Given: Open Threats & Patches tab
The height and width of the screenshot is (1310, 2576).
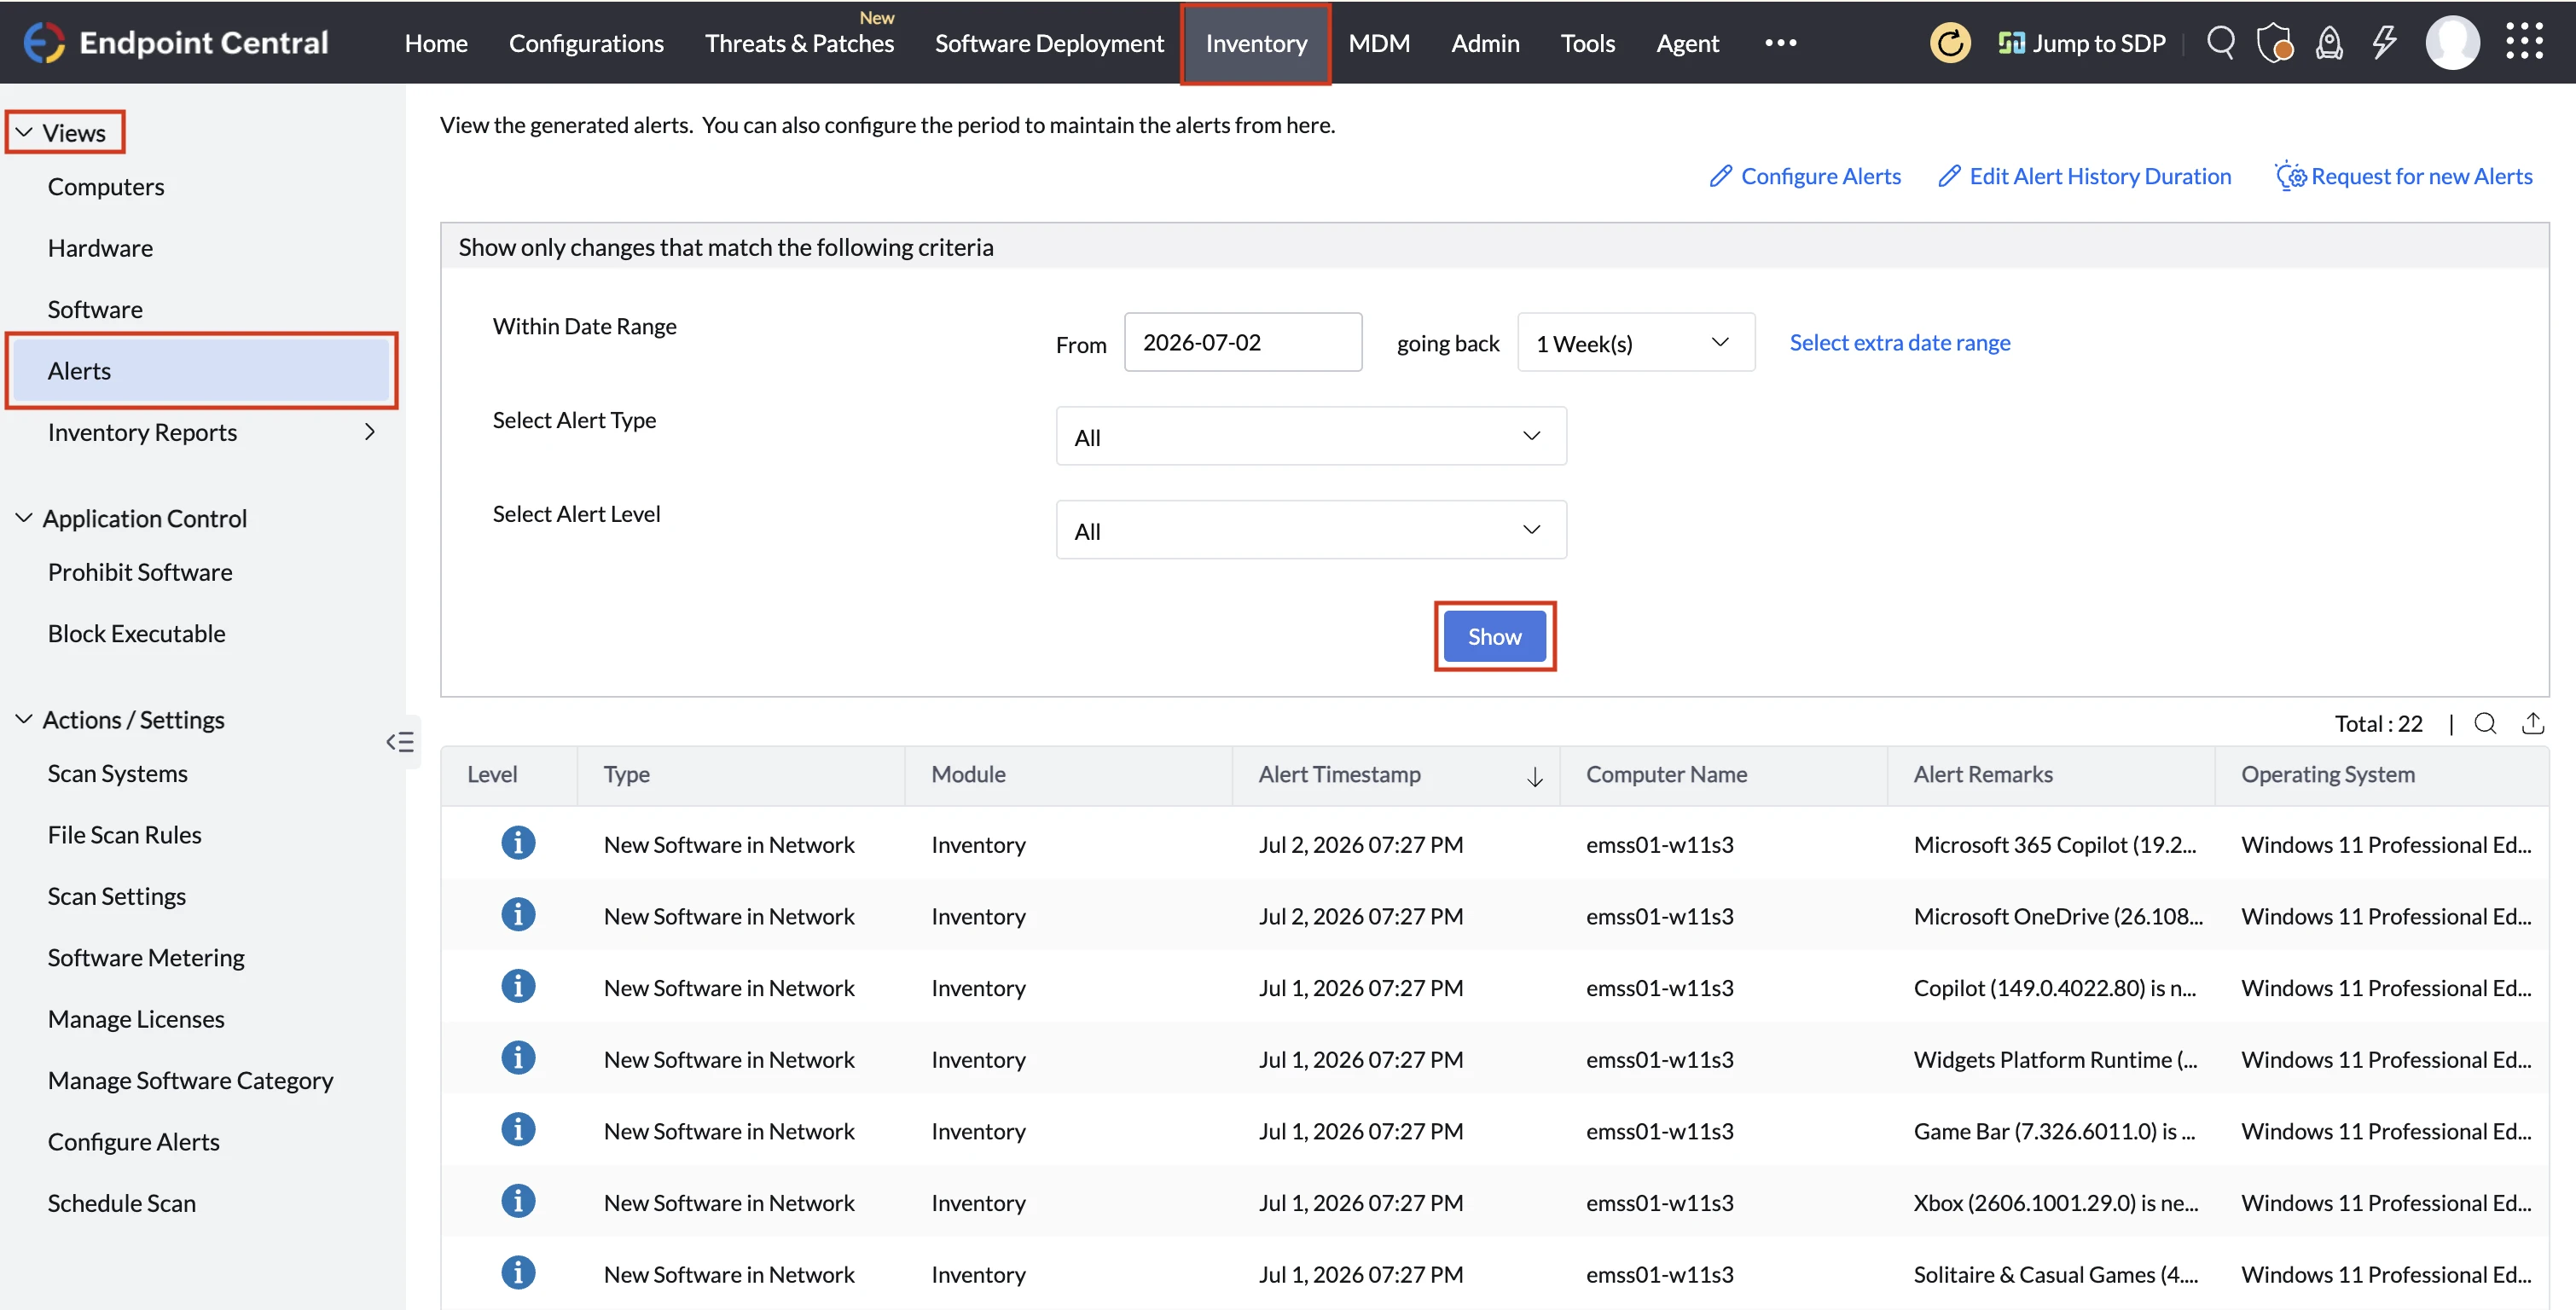Looking at the screenshot, I should click(799, 43).
